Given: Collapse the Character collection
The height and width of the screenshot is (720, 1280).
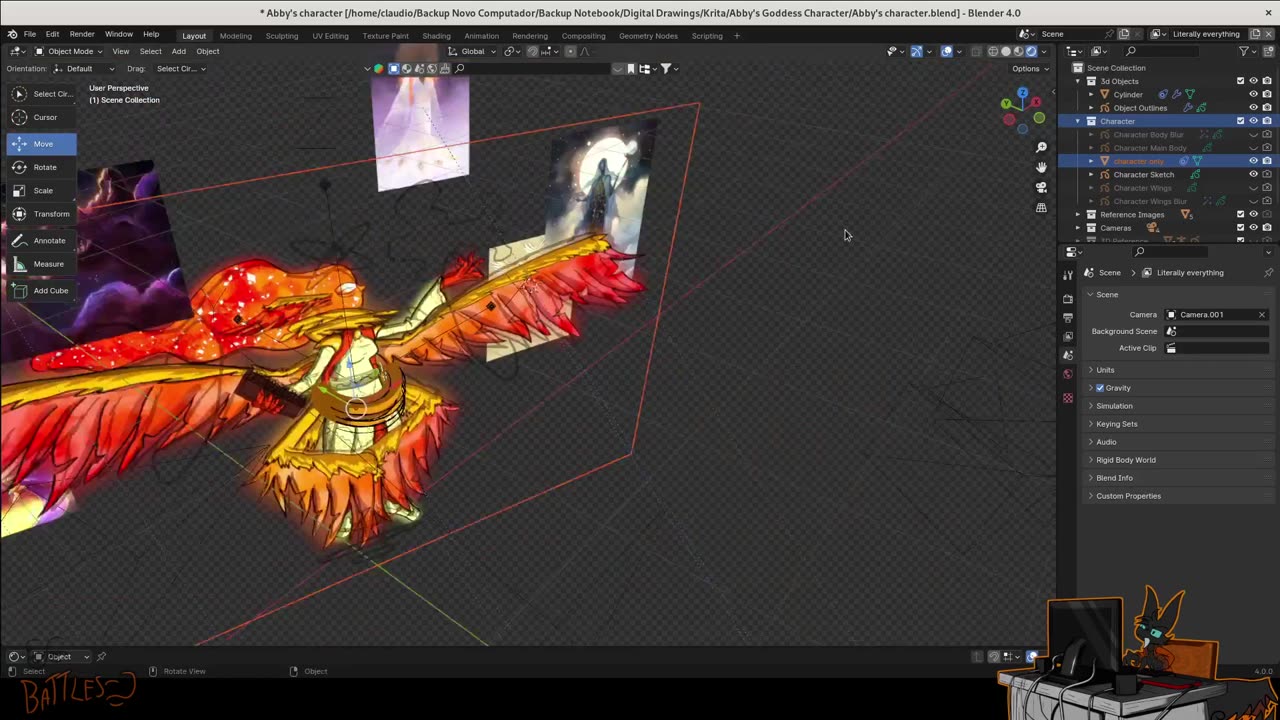Looking at the screenshot, I should click(1078, 121).
